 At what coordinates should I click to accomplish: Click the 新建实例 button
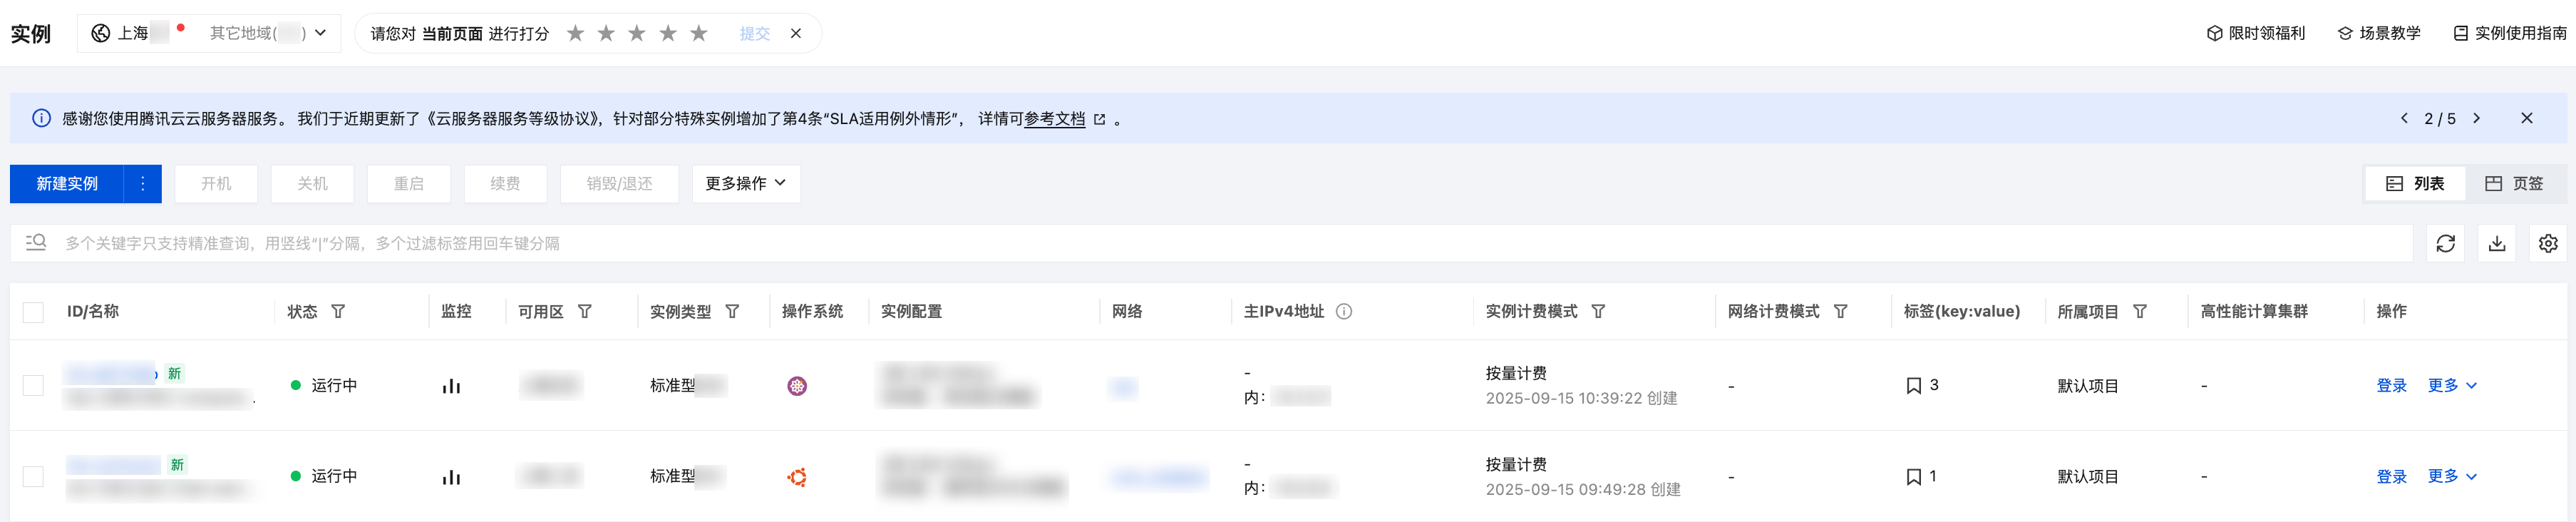tap(67, 184)
